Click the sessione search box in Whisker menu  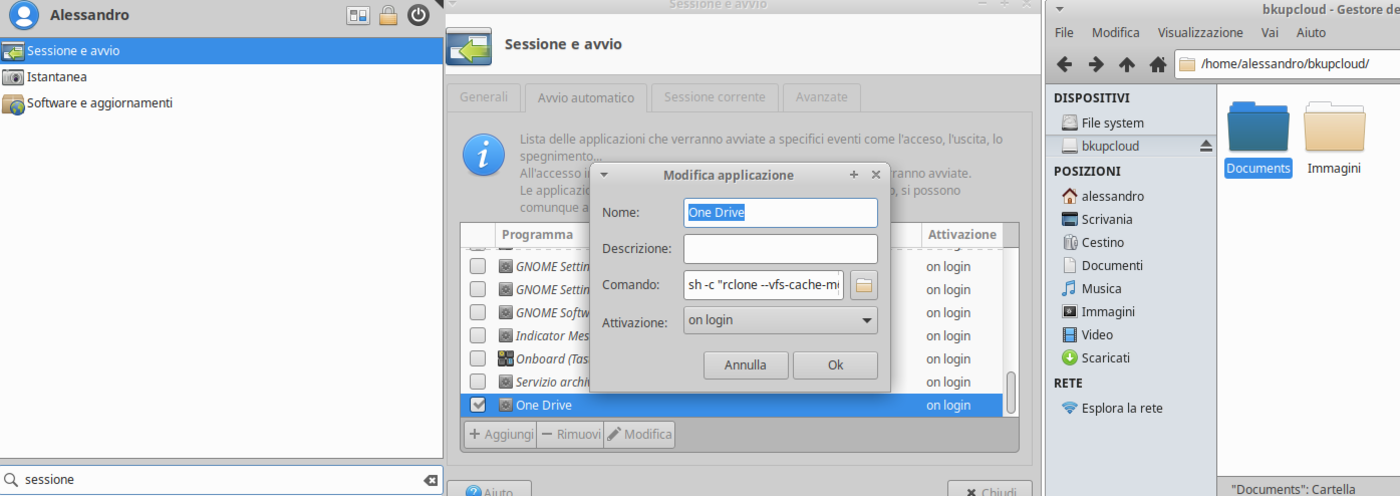221,480
